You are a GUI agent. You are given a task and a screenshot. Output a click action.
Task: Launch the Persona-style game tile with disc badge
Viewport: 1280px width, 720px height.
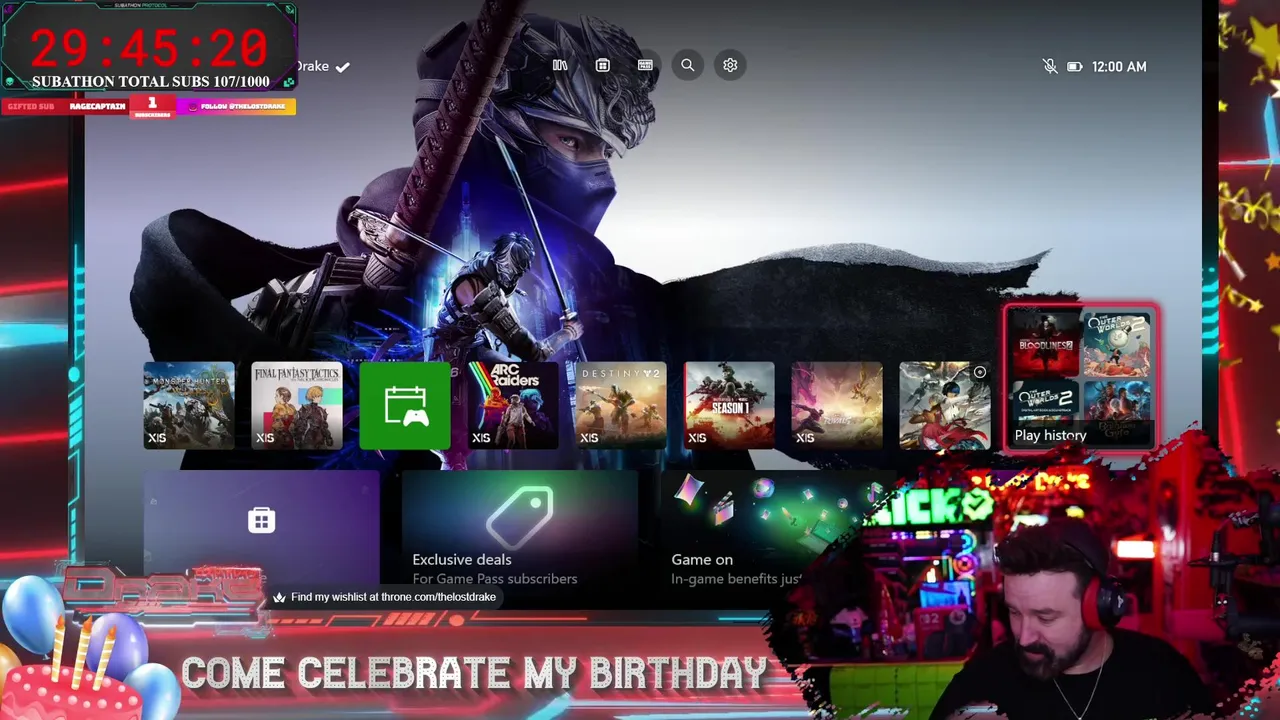click(x=945, y=406)
